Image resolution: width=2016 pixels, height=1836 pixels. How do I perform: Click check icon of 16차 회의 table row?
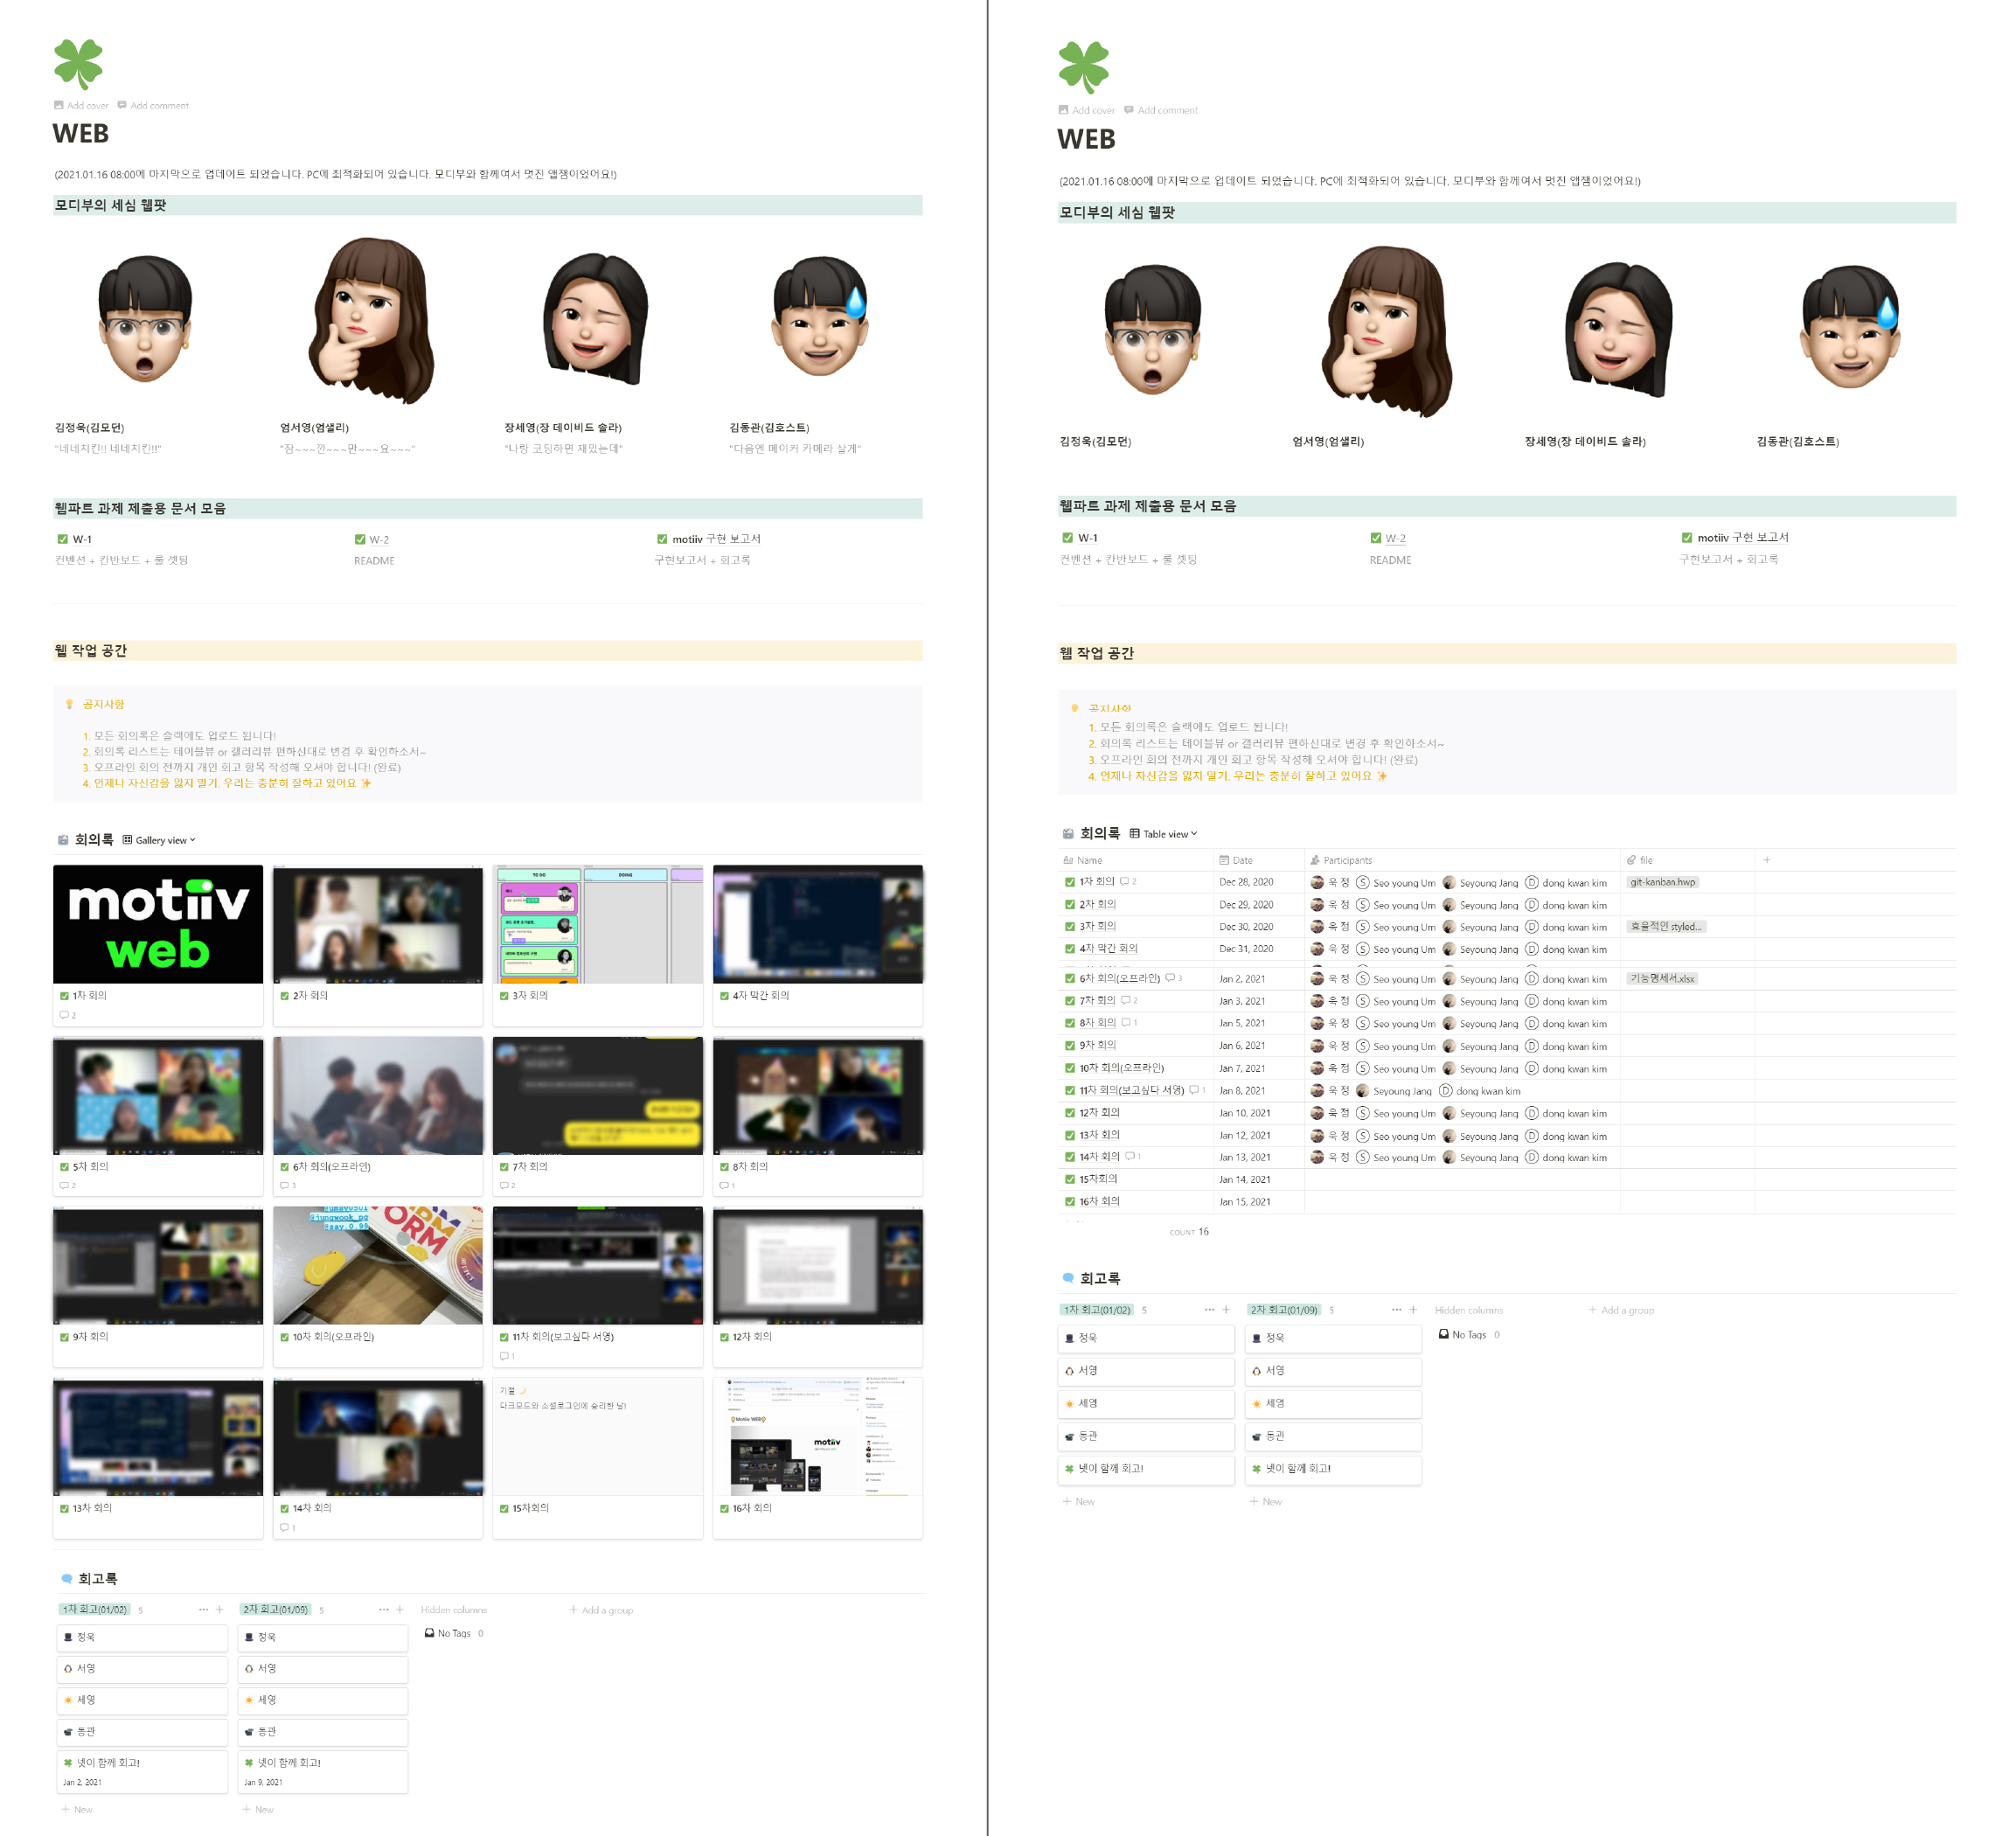tap(1070, 1202)
